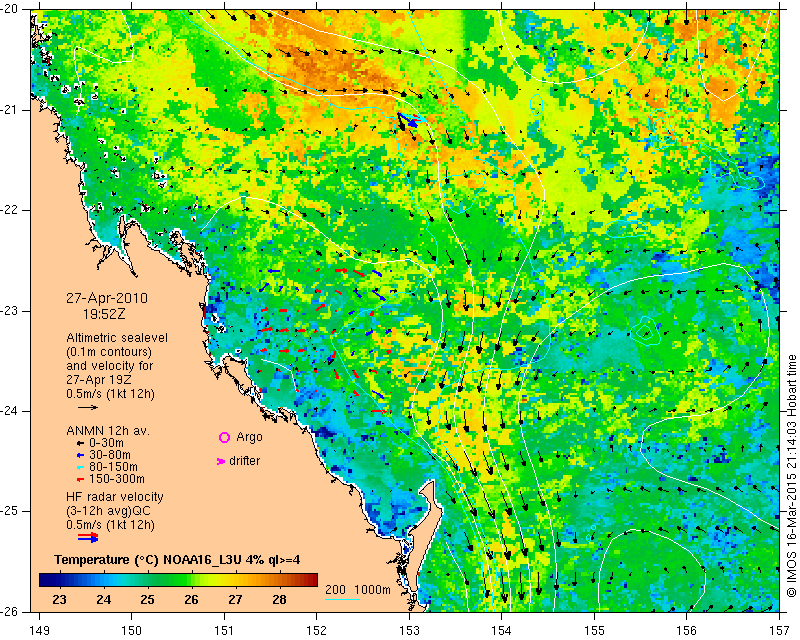
Task: Click the longitude axis label 149
Action: tap(39, 631)
